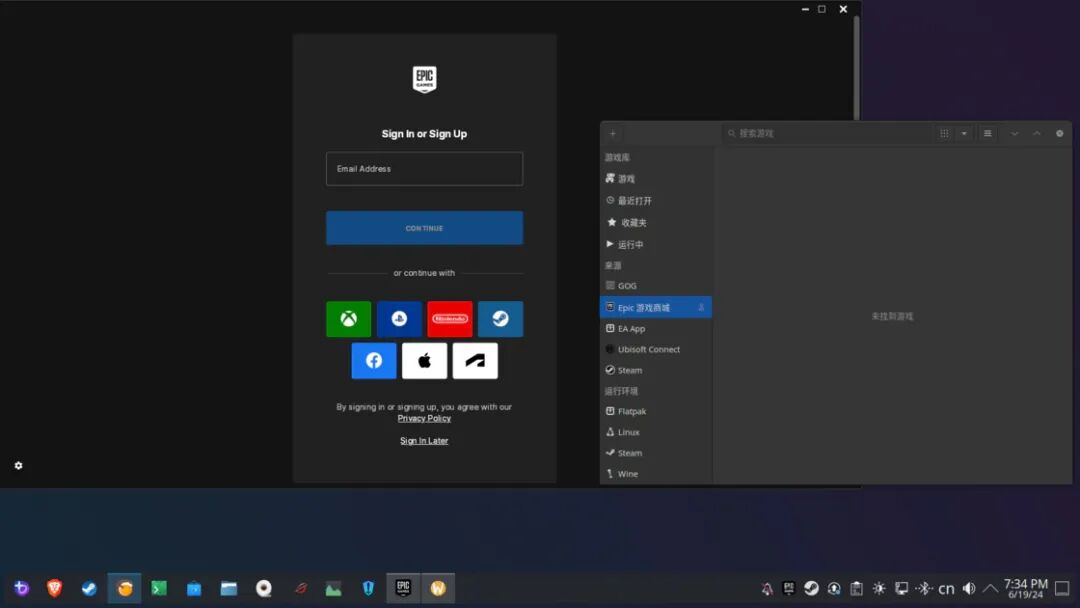The image size is (1080, 608).
Task: Focus the Email Address field
Action: pos(424,169)
